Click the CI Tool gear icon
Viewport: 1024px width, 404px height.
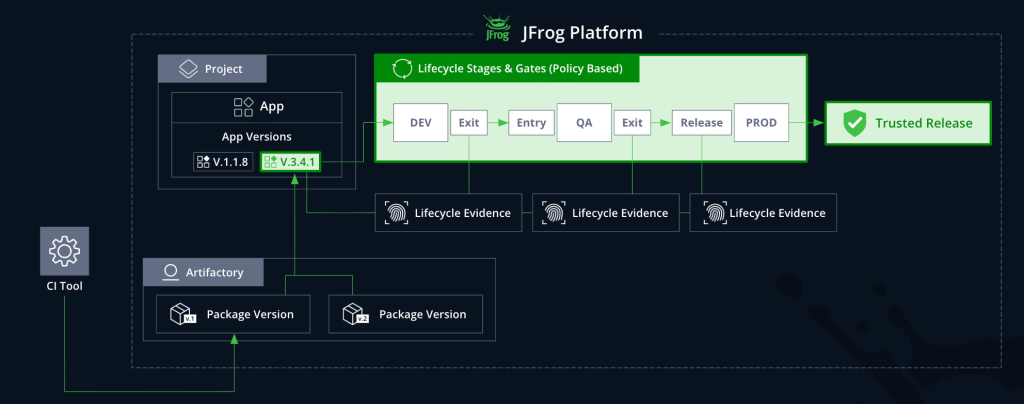click(x=64, y=250)
